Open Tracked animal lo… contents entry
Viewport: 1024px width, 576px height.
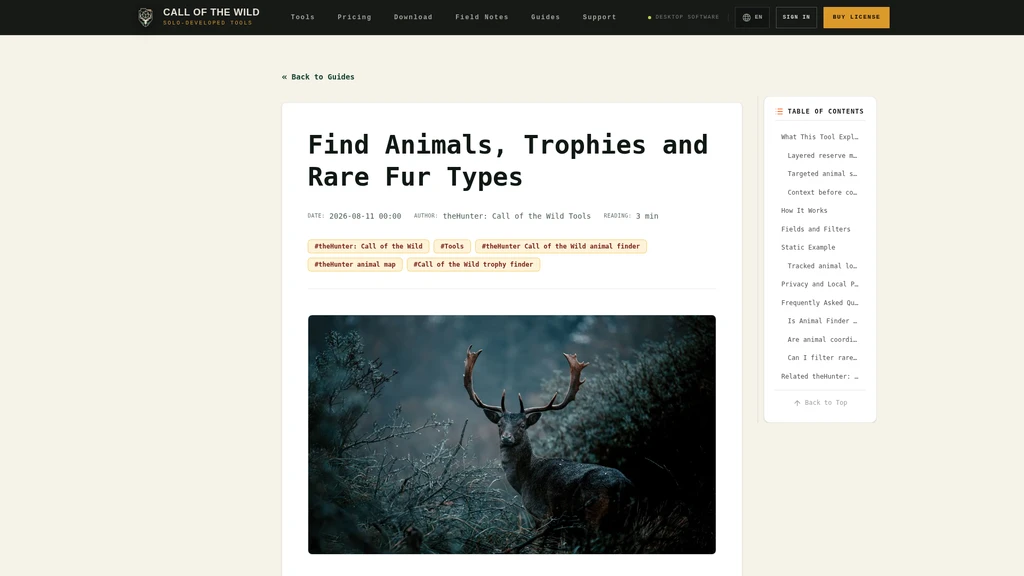point(822,266)
